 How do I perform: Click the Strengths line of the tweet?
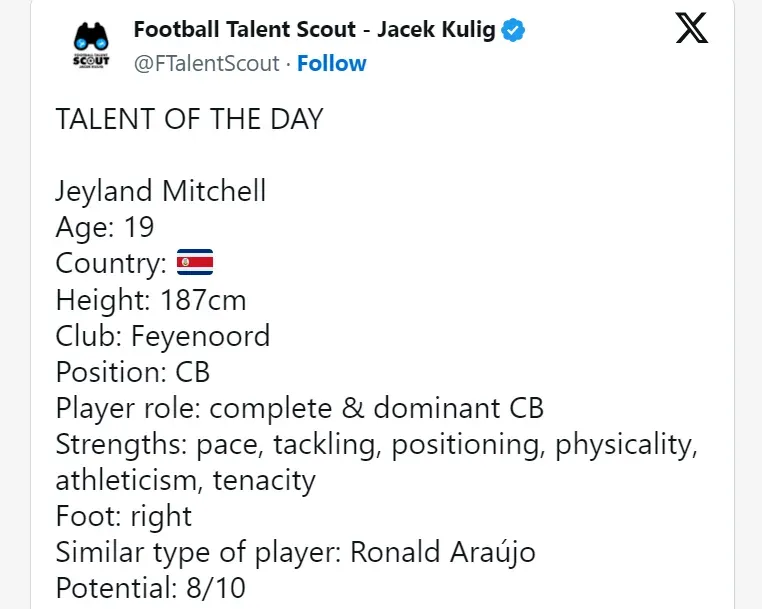pos(376,445)
